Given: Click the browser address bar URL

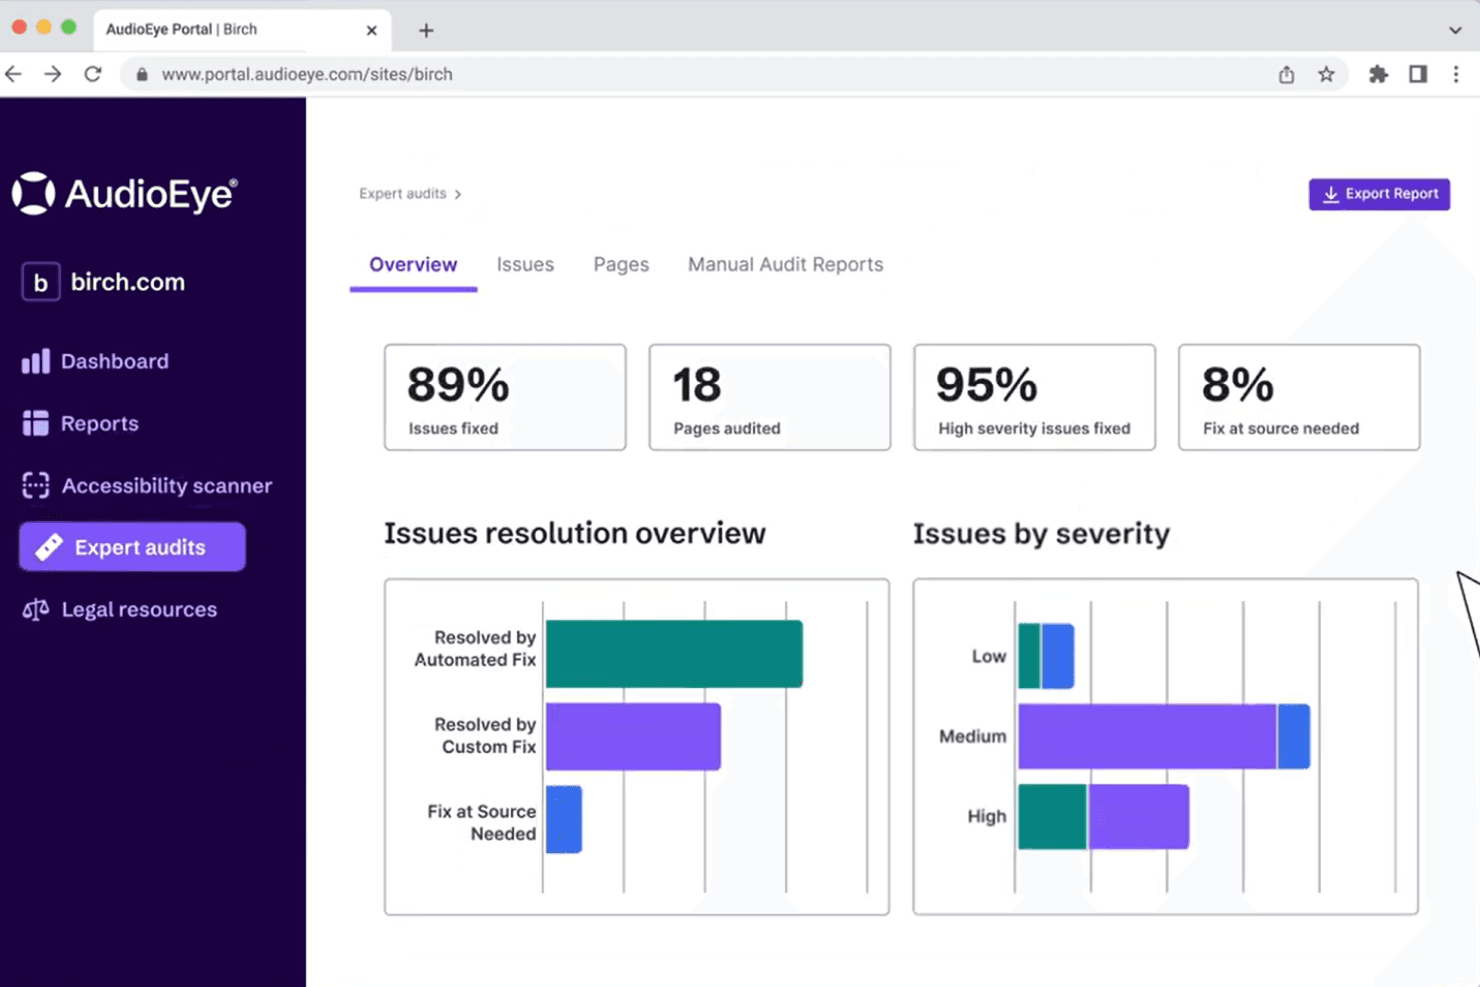Looking at the screenshot, I should (x=307, y=74).
